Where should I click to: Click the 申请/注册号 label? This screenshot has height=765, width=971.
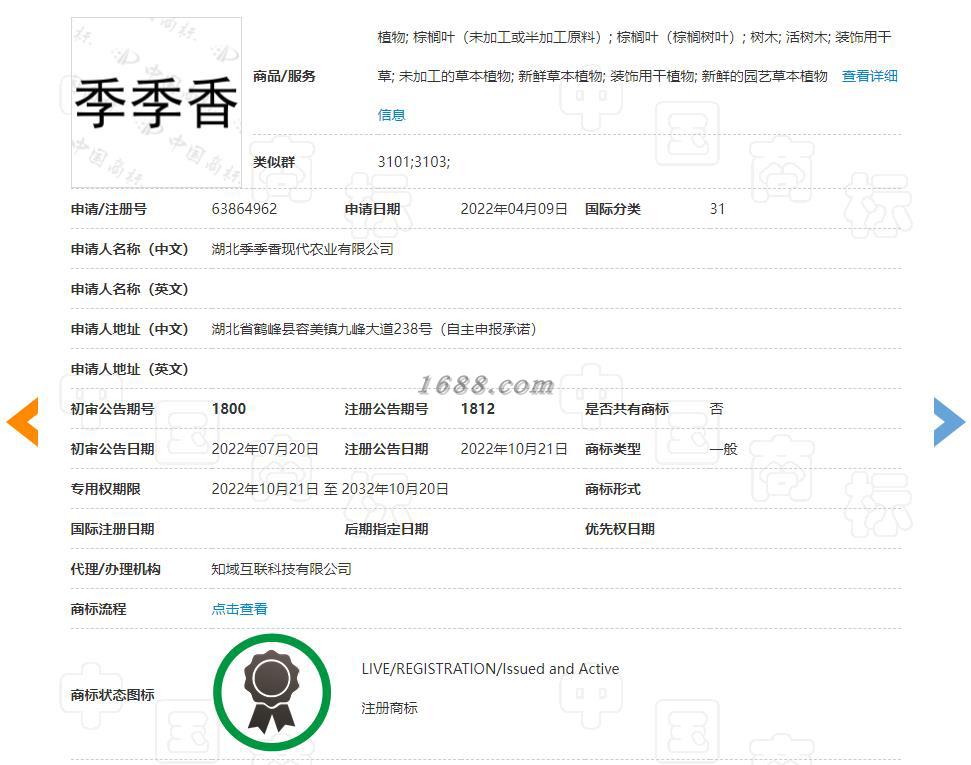point(108,209)
